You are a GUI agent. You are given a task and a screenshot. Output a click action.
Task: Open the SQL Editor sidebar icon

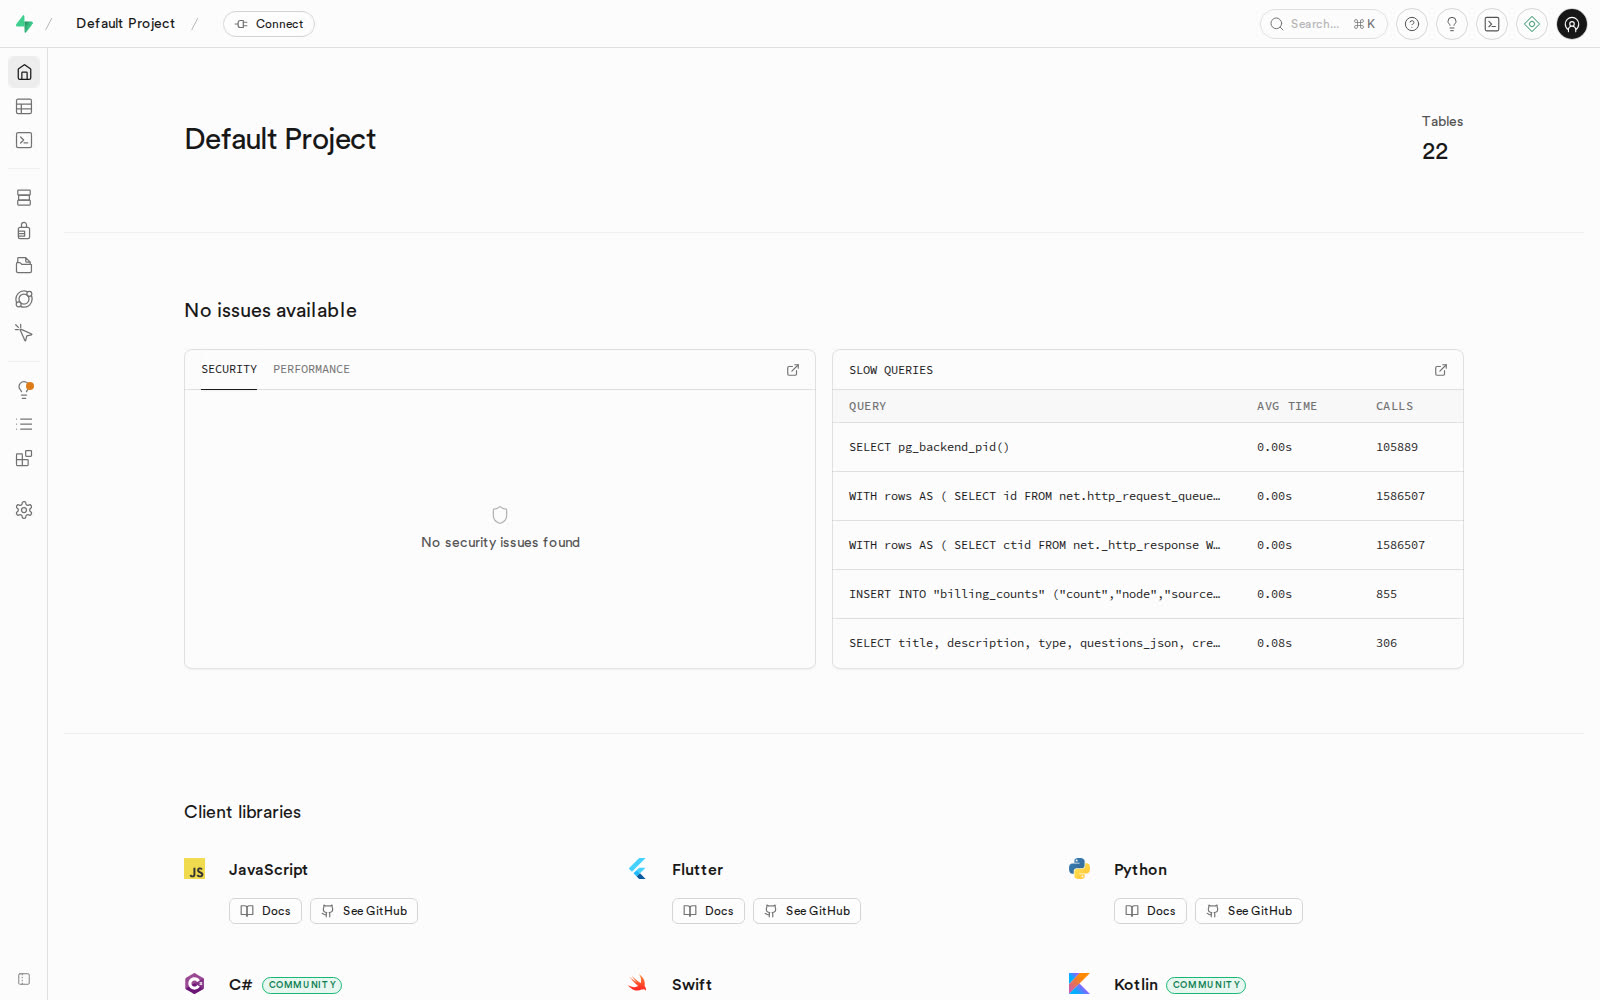[24, 140]
